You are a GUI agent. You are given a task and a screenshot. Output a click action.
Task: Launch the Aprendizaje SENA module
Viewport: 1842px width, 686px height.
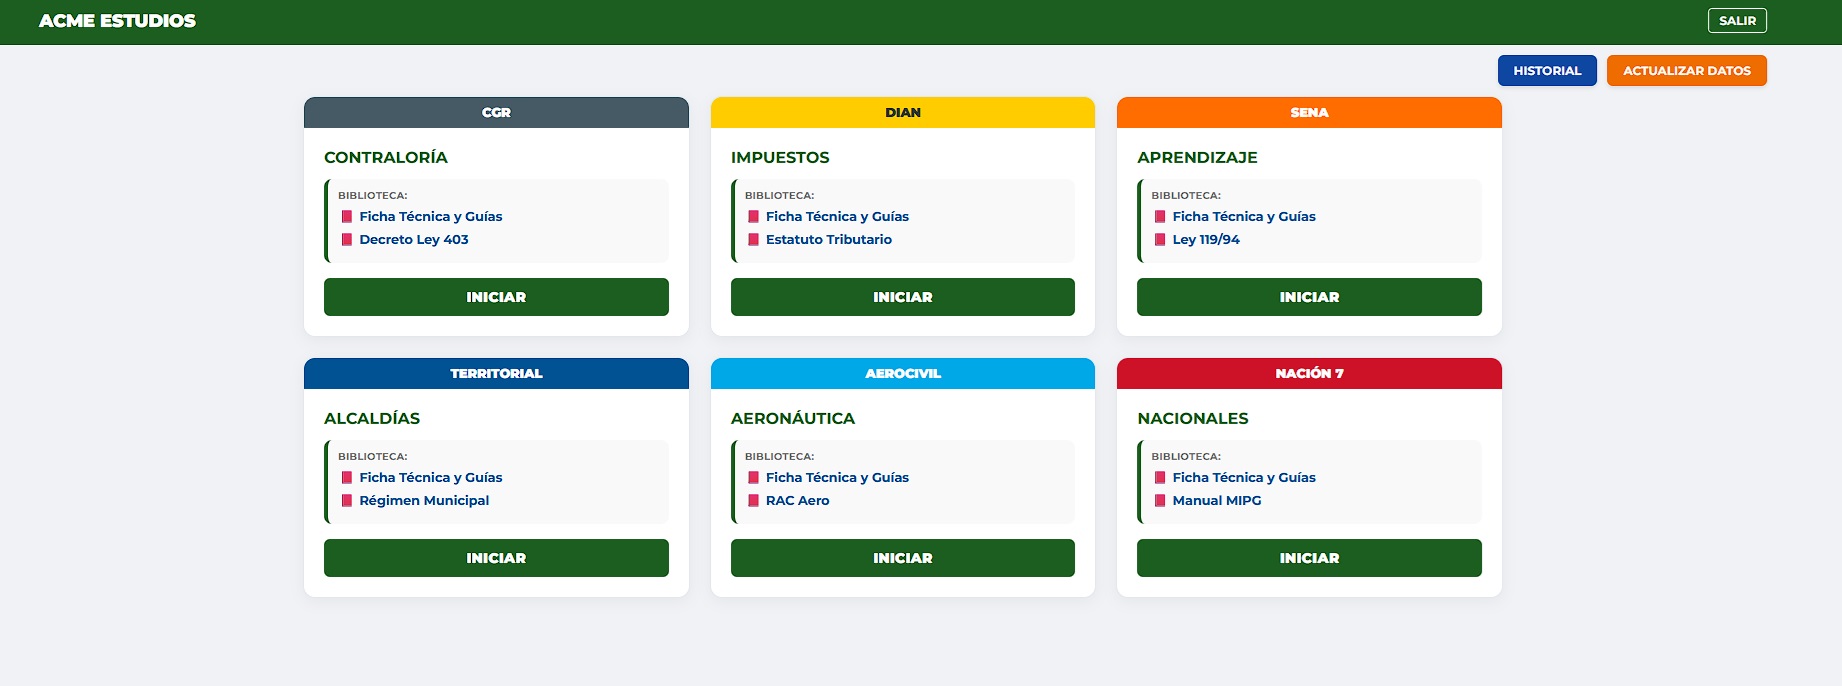1309,297
